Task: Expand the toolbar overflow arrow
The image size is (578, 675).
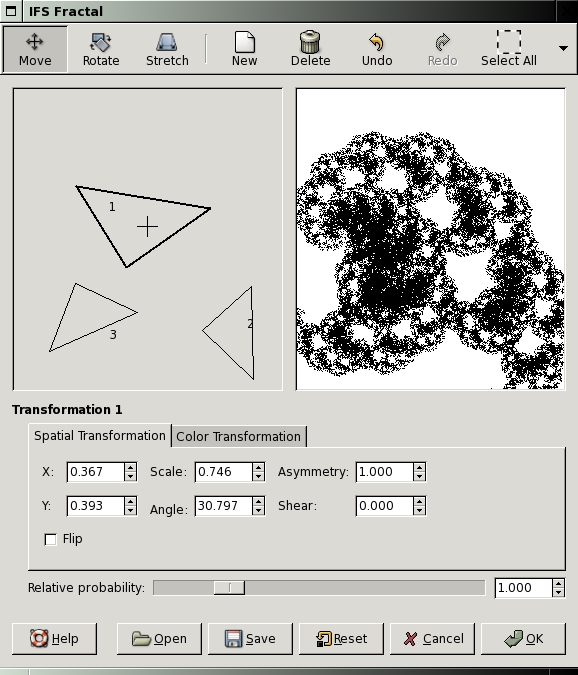Action: tap(563, 48)
